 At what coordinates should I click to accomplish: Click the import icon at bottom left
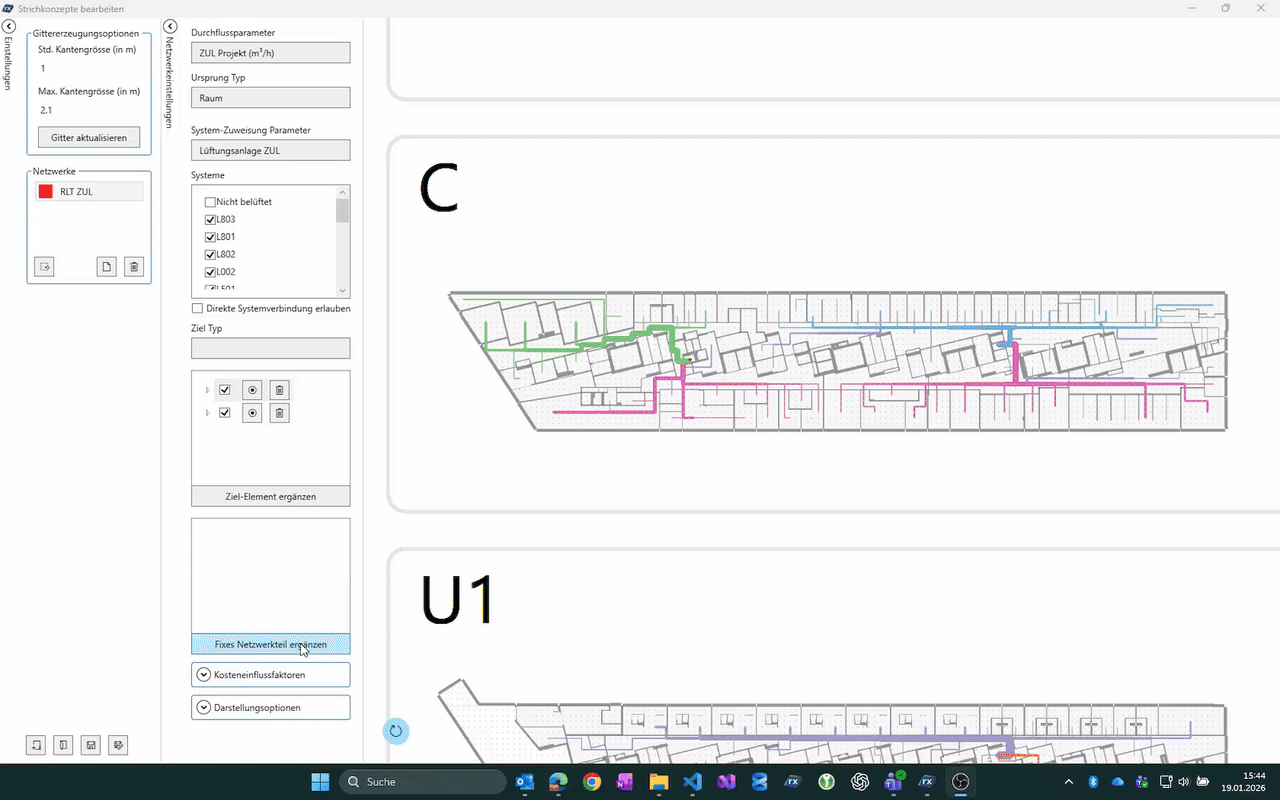36,745
